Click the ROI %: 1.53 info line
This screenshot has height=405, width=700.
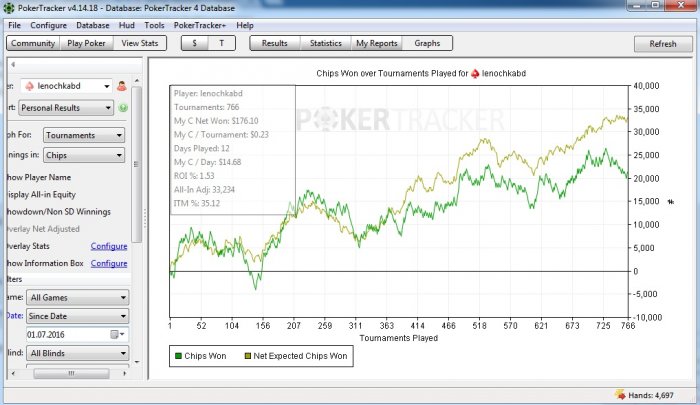click(194, 176)
